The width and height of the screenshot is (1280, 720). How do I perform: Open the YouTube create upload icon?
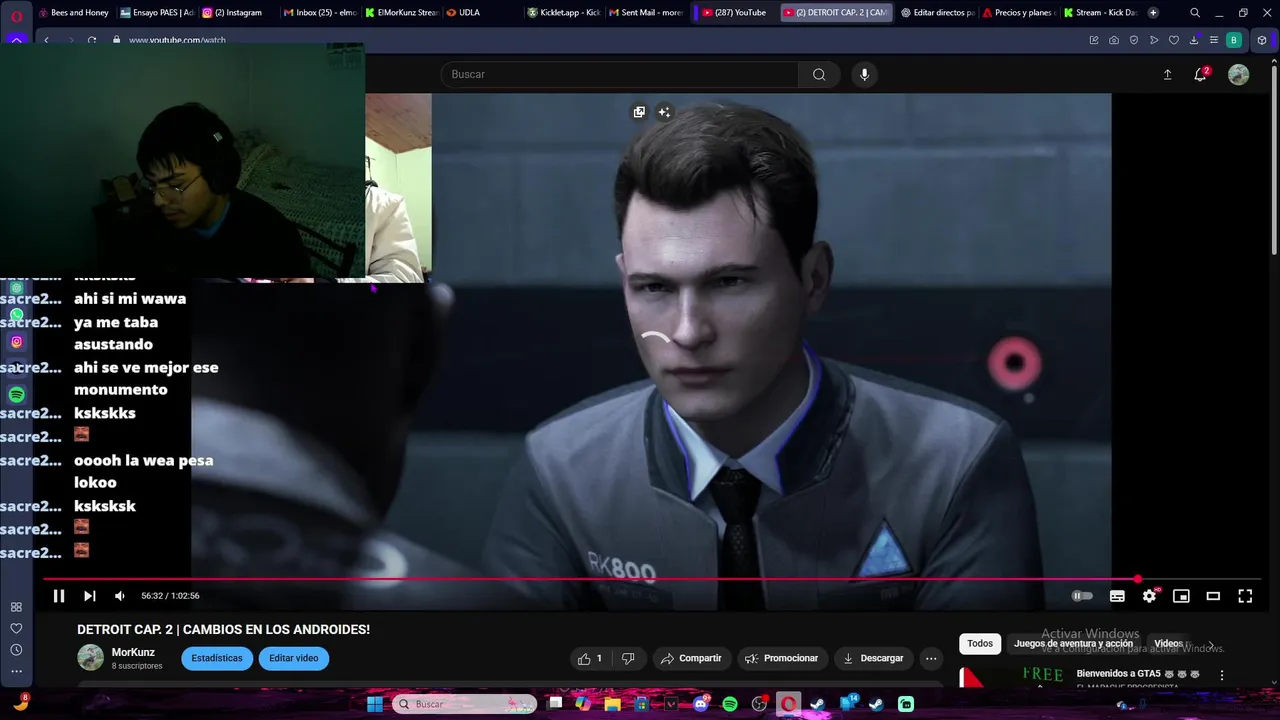point(1167,74)
